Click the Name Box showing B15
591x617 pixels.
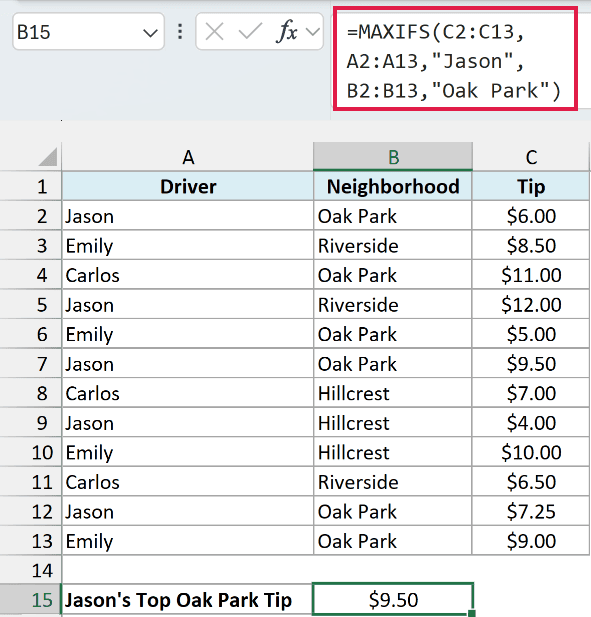pyautogui.click(x=88, y=31)
